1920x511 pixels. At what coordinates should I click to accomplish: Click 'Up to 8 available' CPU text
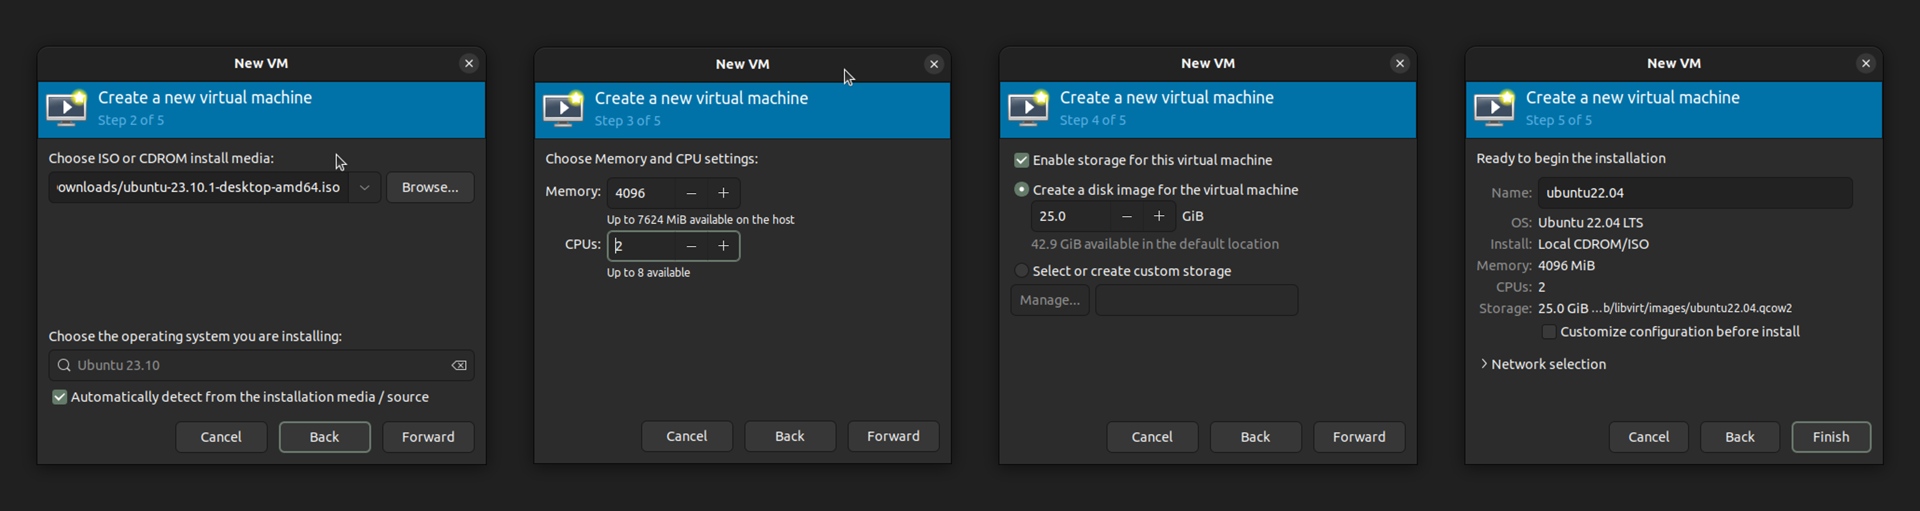pyautogui.click(x=648, y=273)
